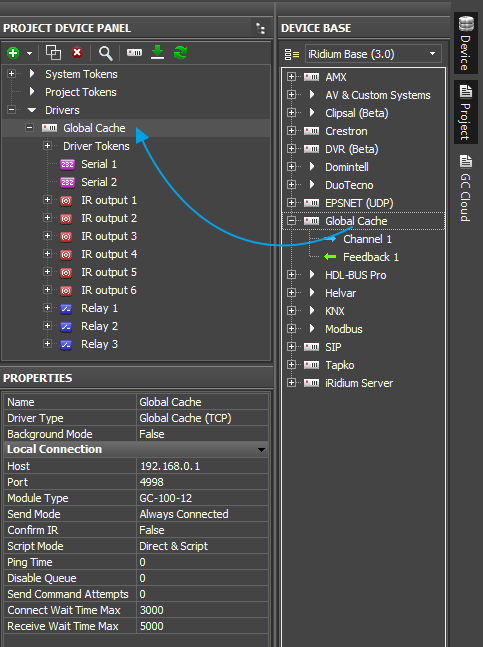Expand AV & Custom Systems folder
This screenshot has width=483, height=647.
click(x=292, y=95)
